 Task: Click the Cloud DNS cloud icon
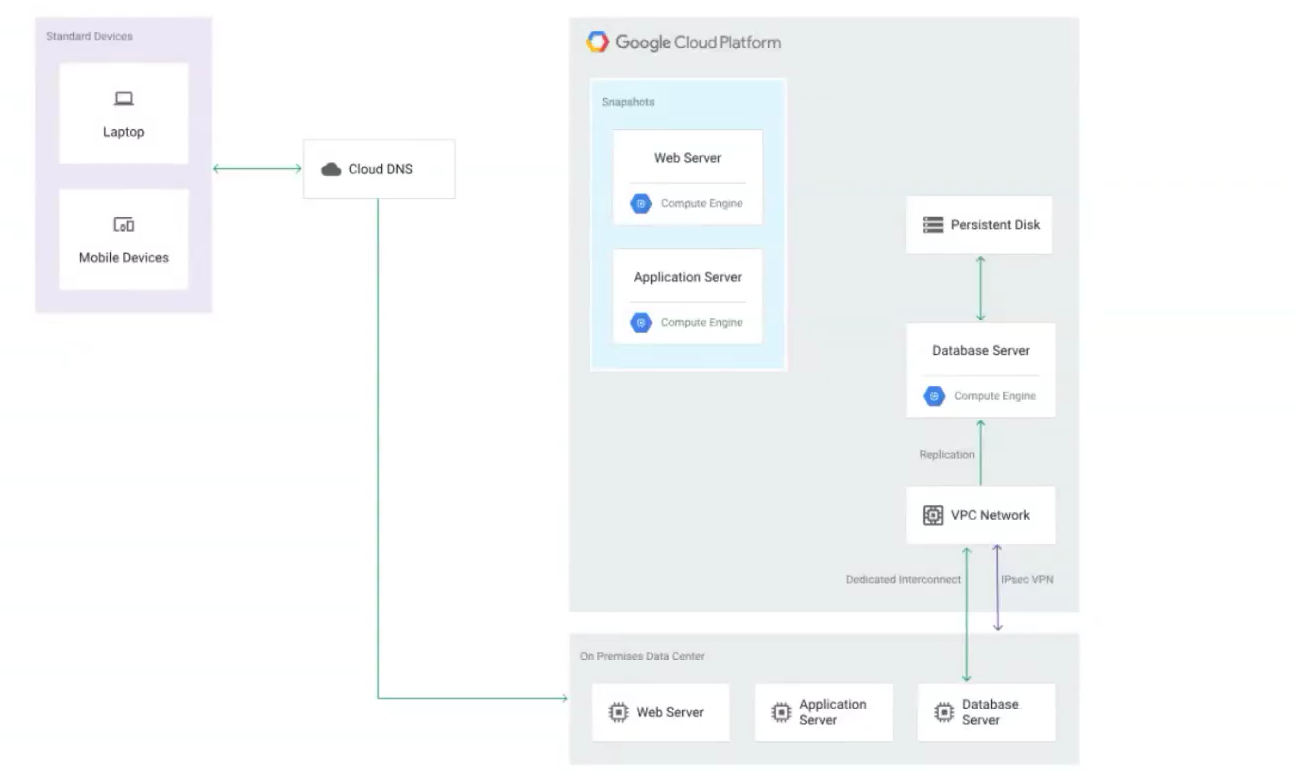tap(331, 169)
